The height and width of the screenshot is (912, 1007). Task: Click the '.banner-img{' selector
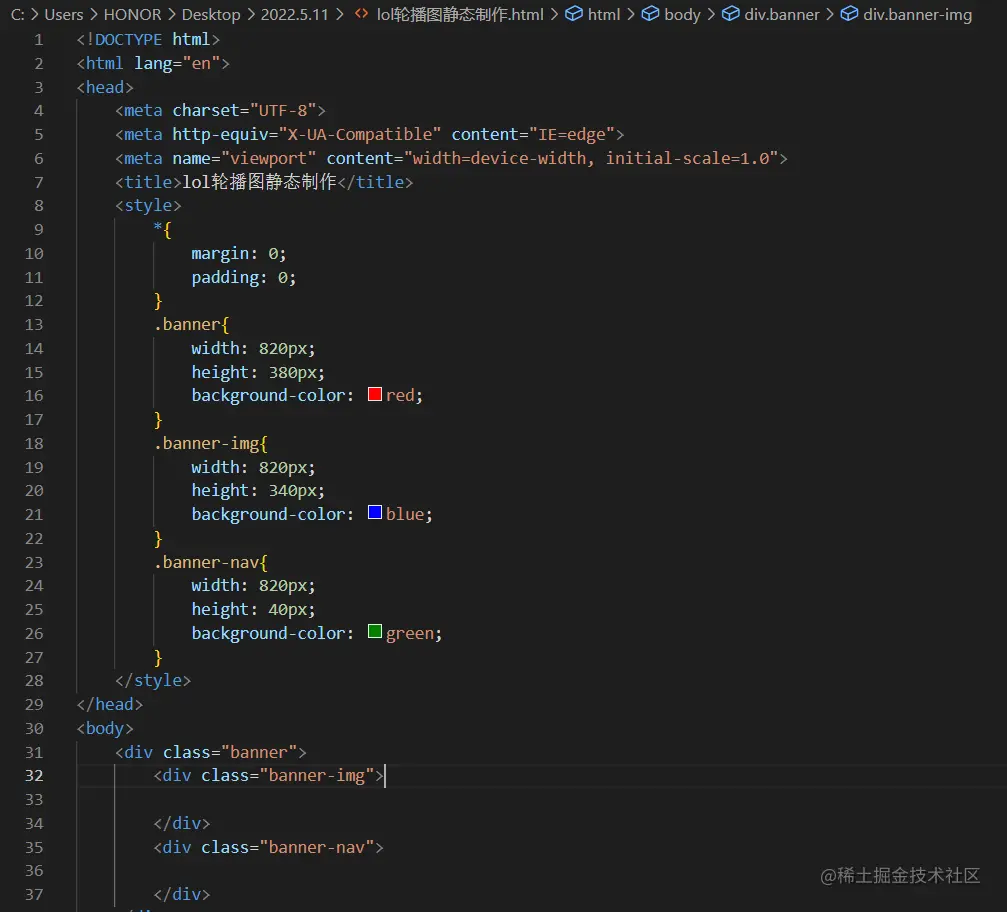coord(211,444)
